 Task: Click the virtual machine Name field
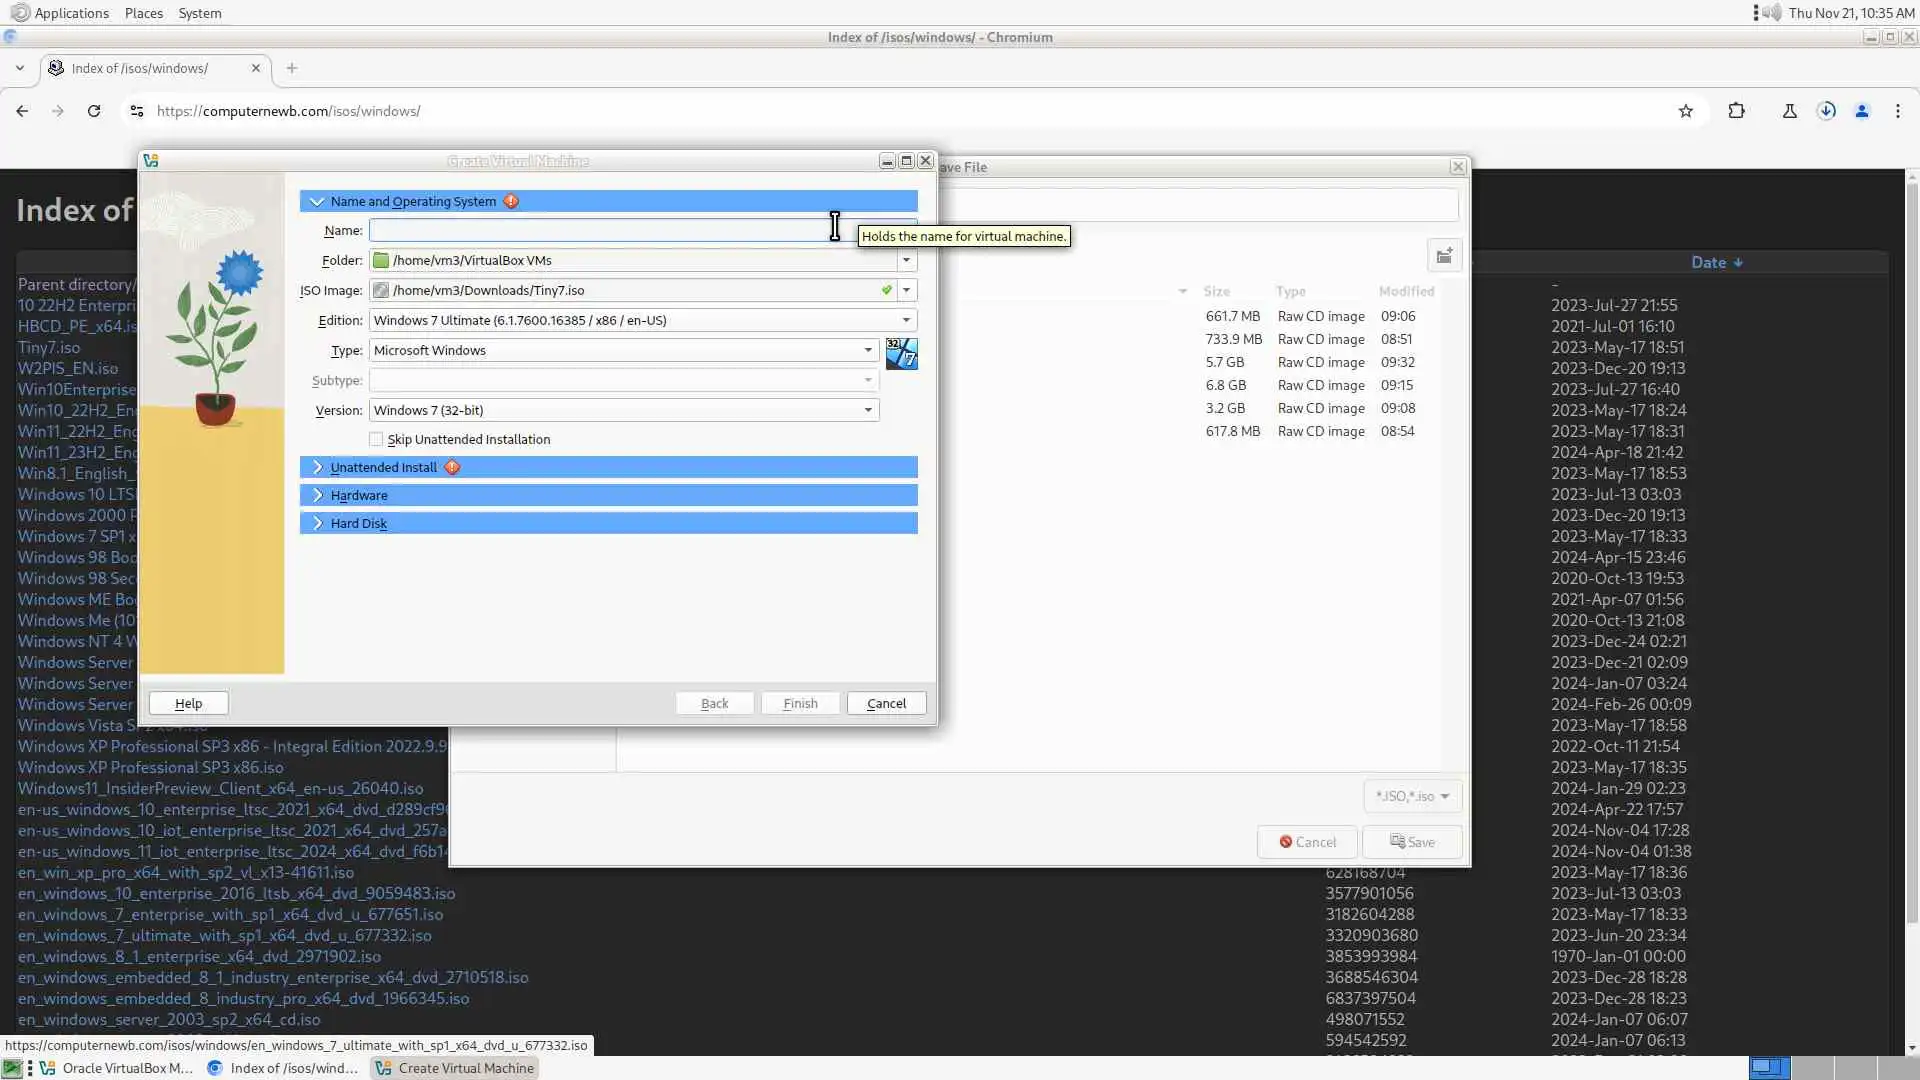(x=600, y=231)
